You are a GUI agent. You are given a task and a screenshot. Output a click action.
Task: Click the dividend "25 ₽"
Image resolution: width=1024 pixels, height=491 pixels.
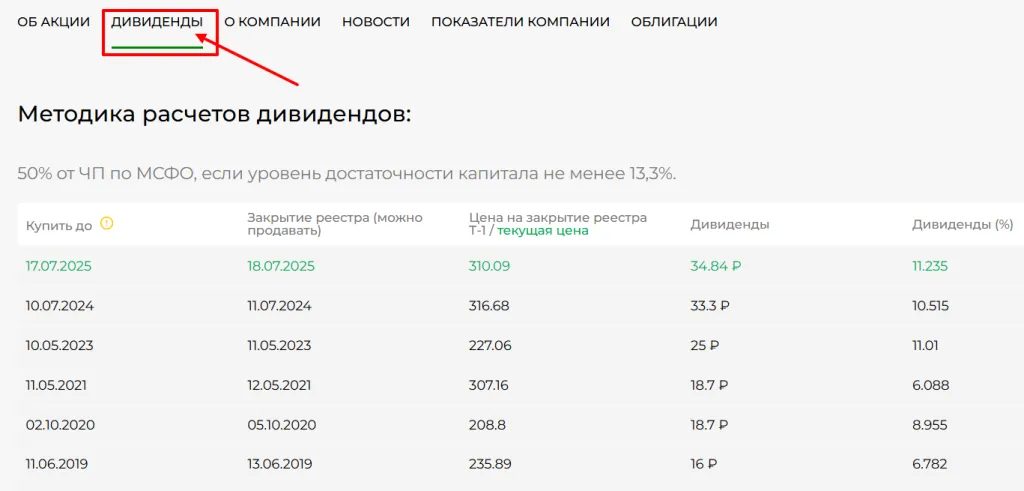(x=704, y=346)
